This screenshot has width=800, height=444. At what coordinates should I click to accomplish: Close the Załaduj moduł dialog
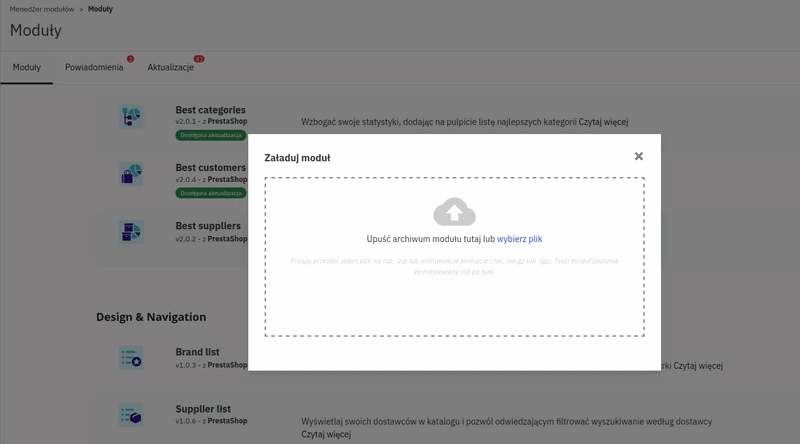pyautogui.click(x=639, y=156)
